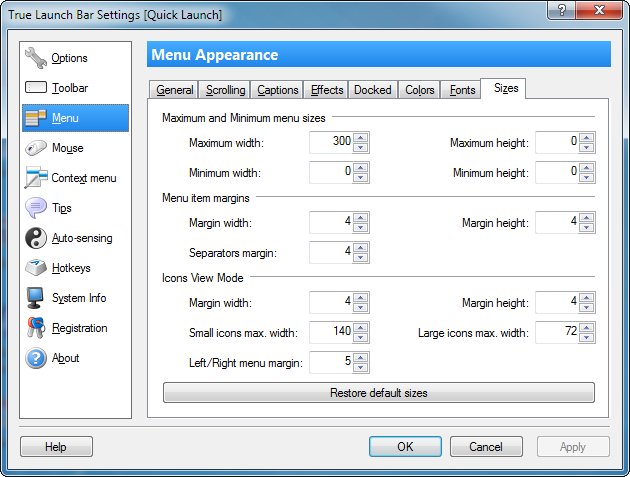Switch to the Effects tab
The image size is (630, 477).
327,90
